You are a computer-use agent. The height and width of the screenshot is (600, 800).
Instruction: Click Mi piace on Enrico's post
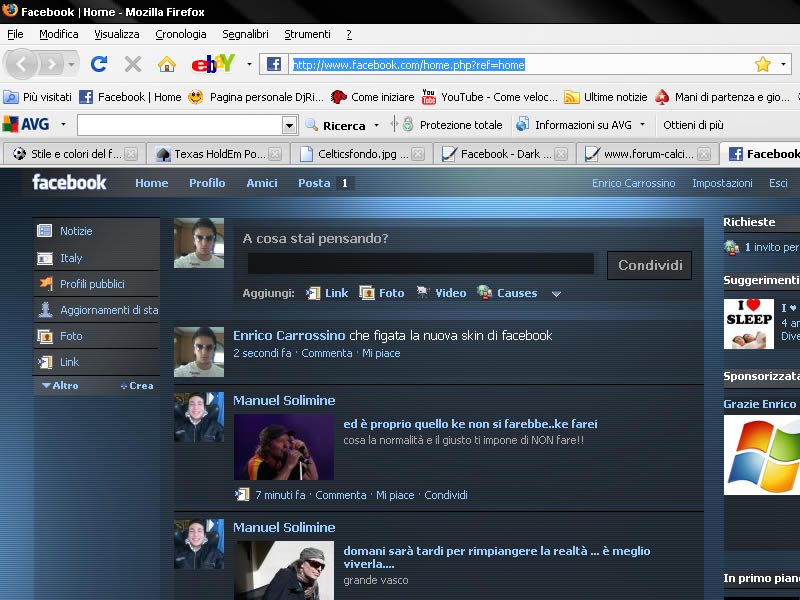click(381, 353)
